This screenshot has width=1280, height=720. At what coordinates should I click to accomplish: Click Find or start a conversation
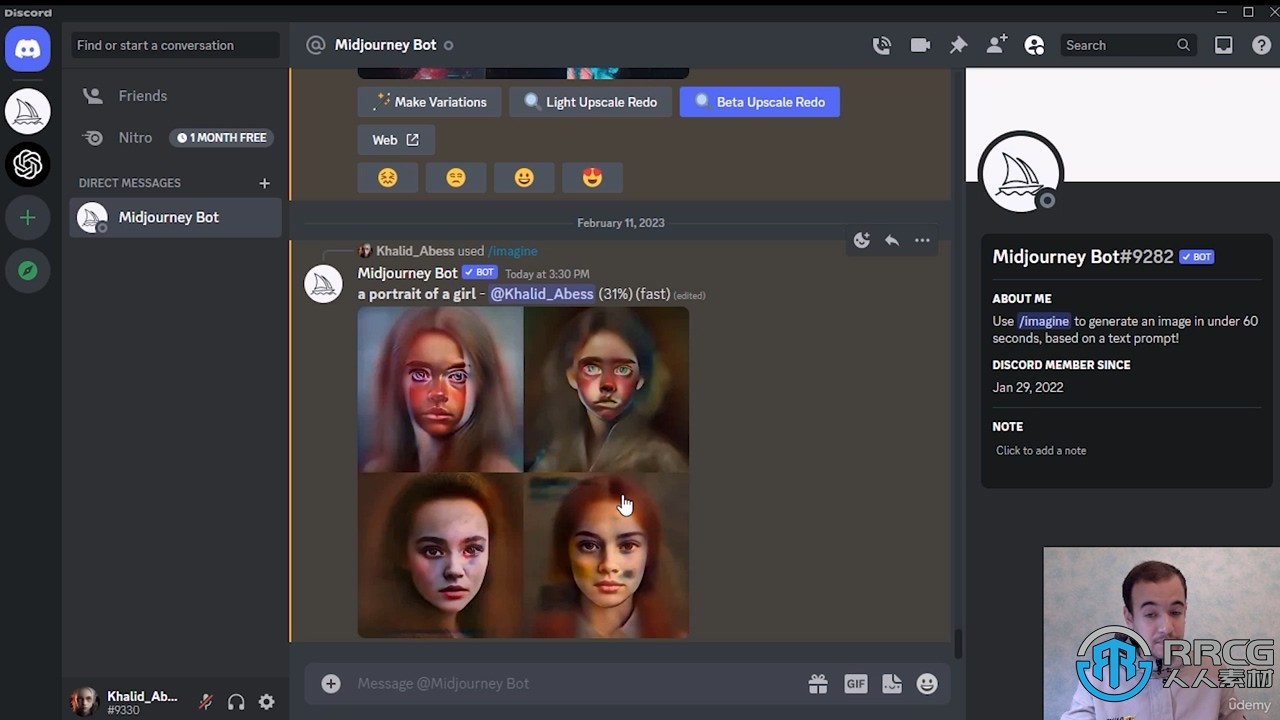click(176, 45)
